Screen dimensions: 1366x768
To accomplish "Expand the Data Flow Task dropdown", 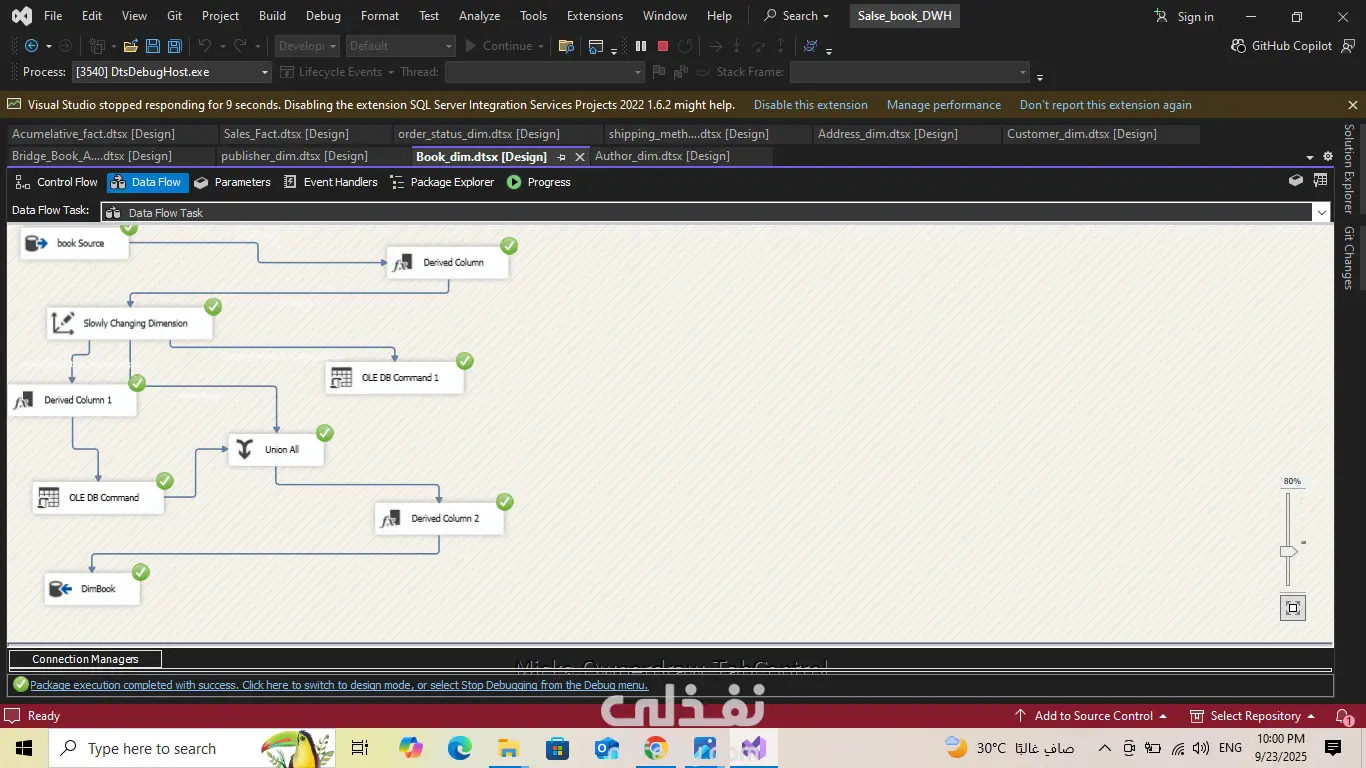I will click(1321, 212).
